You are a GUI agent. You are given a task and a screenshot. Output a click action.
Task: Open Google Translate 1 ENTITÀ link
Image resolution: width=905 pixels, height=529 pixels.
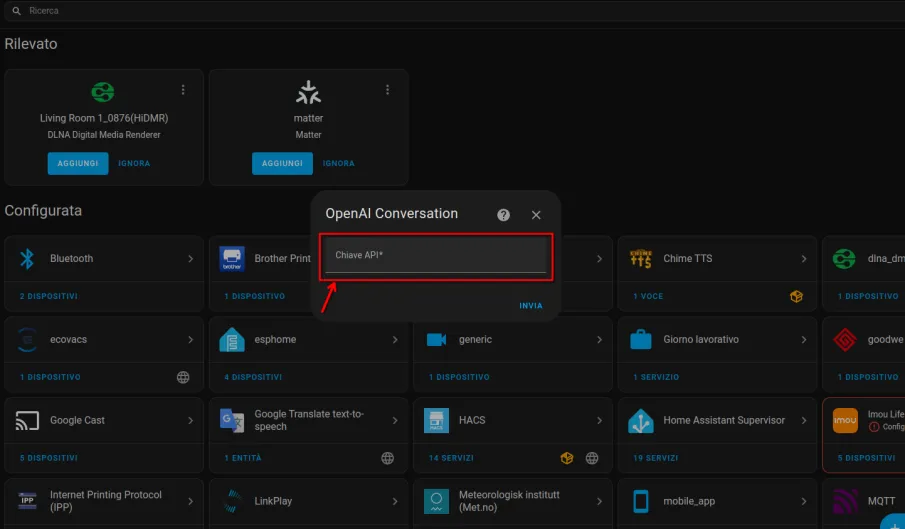242,457
